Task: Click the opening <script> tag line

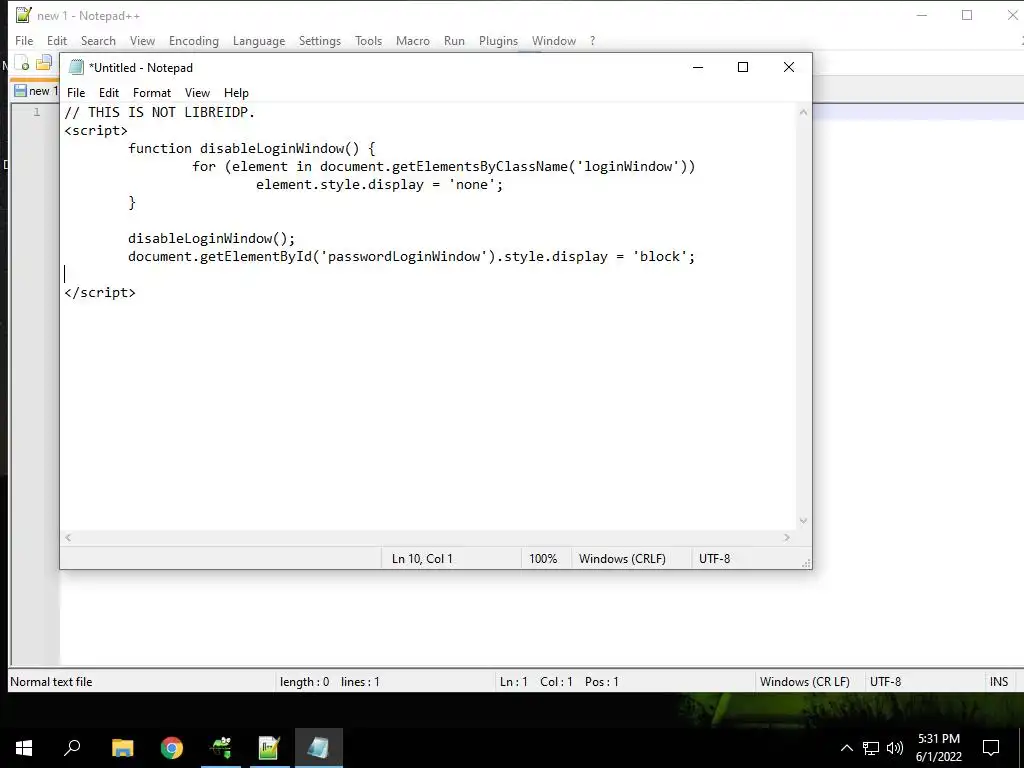Action: (96, 131)
